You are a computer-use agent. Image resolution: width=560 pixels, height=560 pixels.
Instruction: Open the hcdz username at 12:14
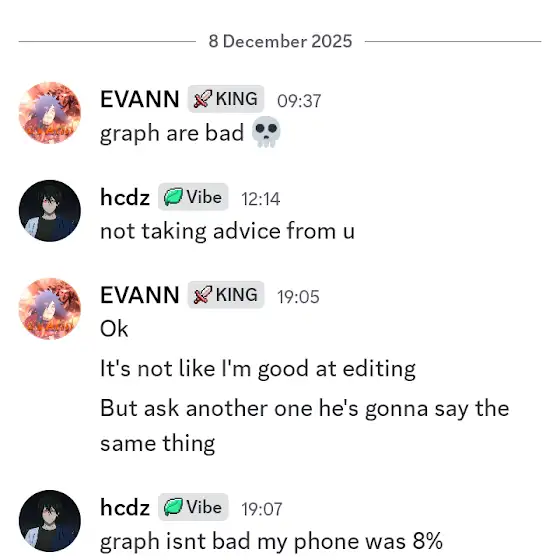125,197
